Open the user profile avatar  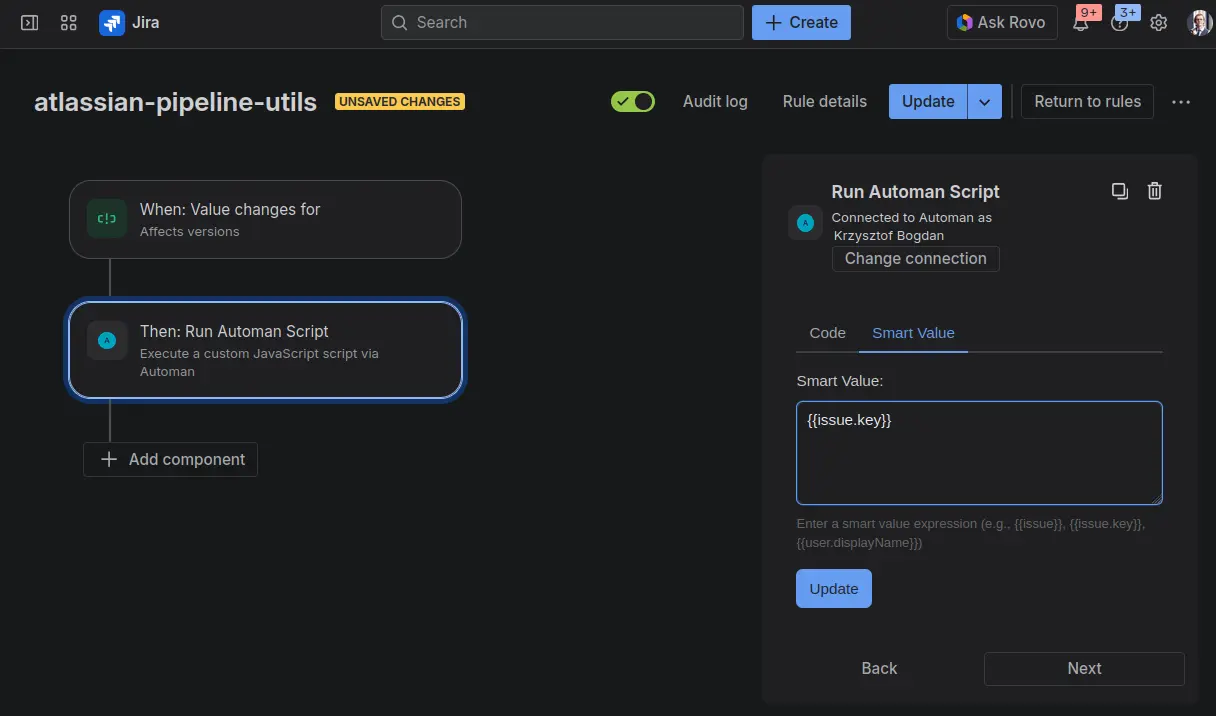point(1198,22)
